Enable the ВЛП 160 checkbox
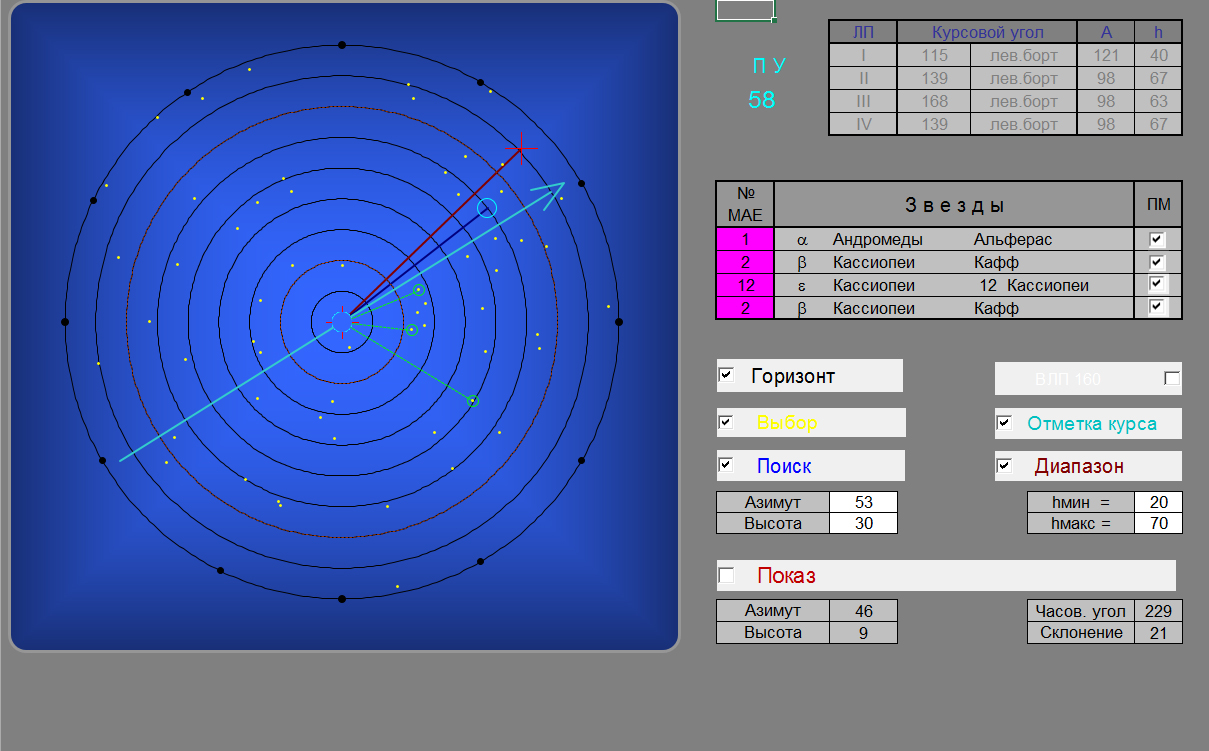The height and width of the screenshot is (751, 1209). [1172, 378]
